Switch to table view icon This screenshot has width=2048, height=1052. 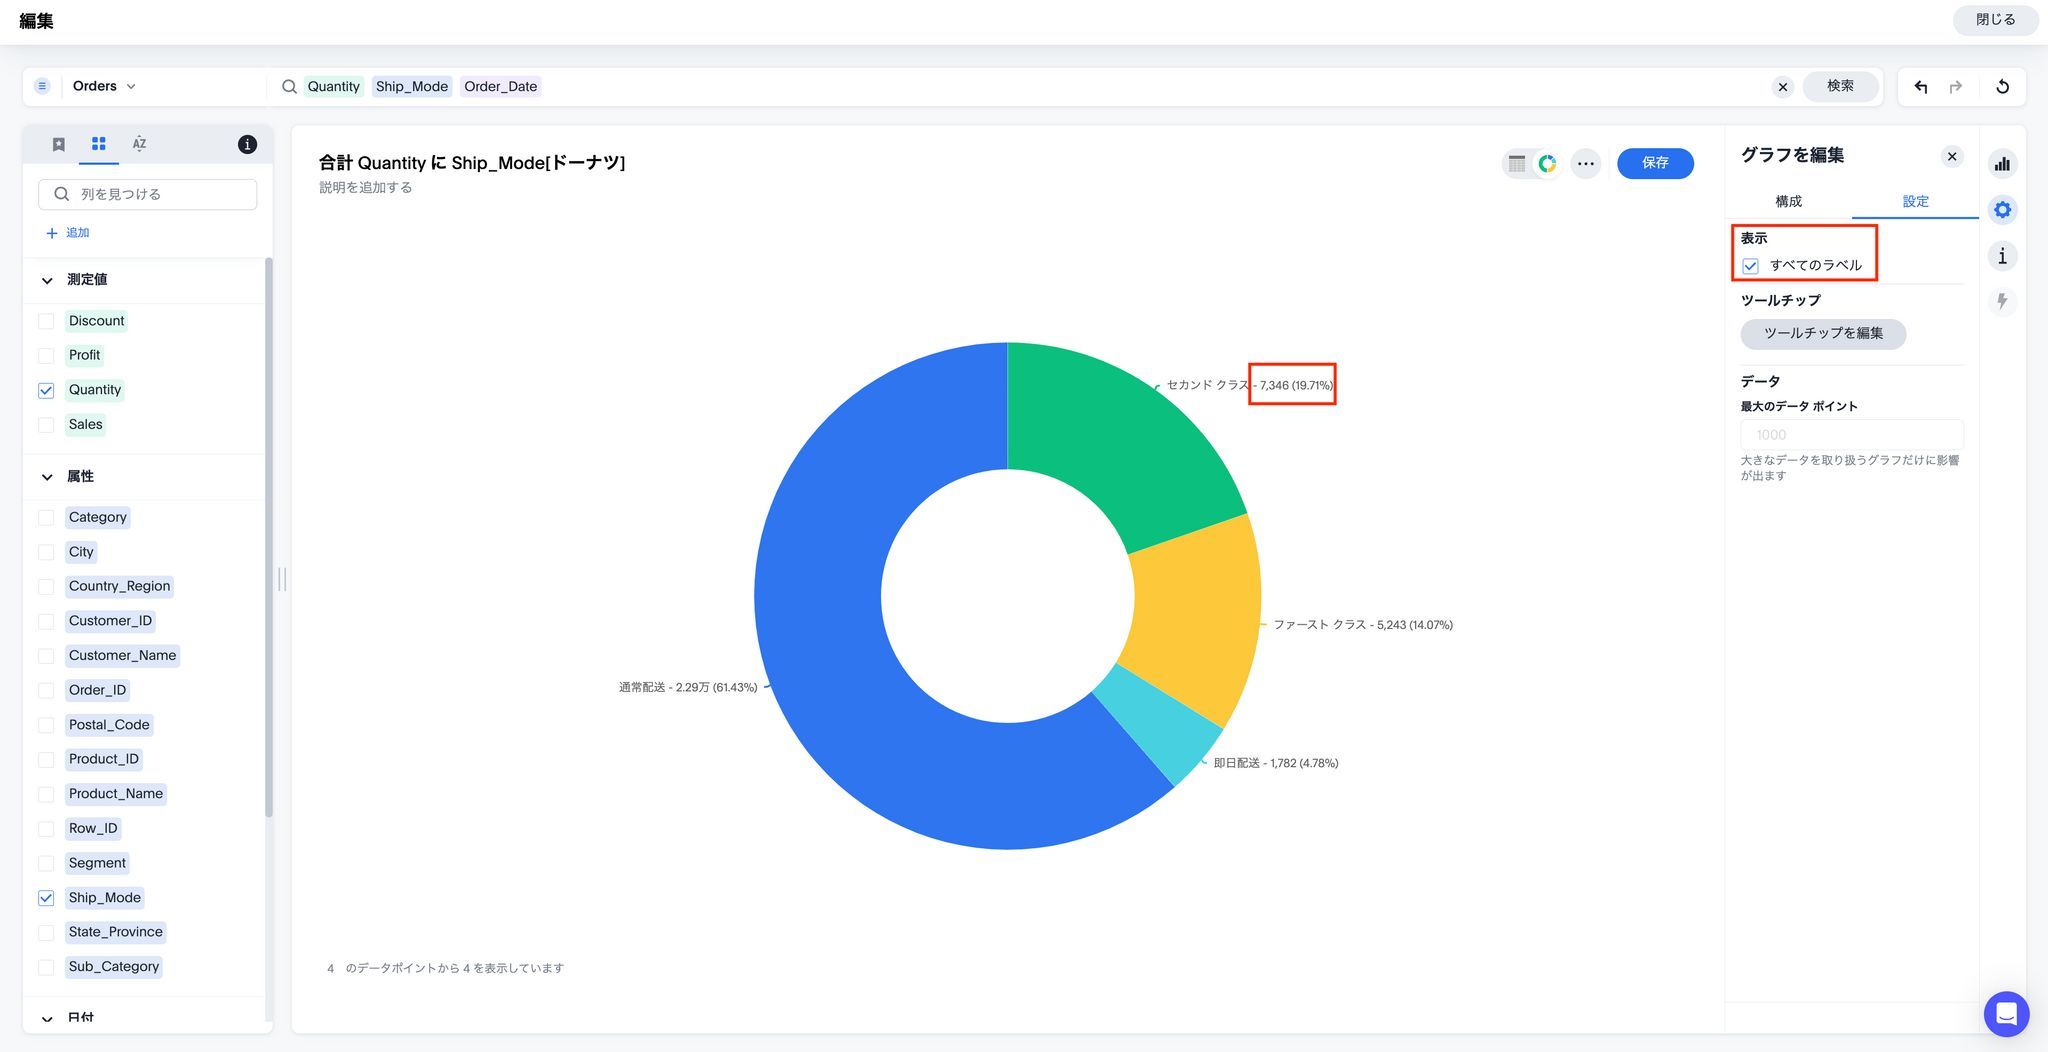click(x=1517, y=164)
